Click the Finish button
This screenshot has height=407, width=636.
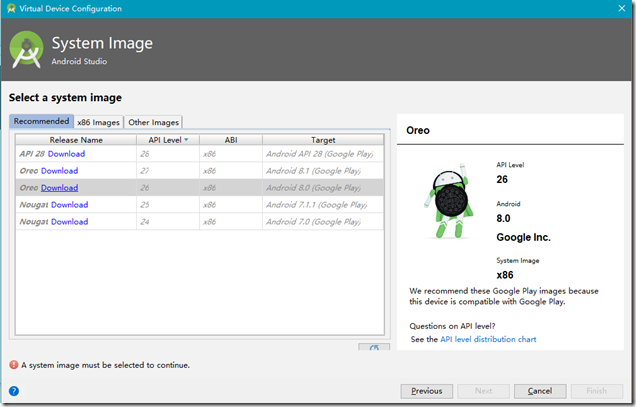tap(597, 391)
